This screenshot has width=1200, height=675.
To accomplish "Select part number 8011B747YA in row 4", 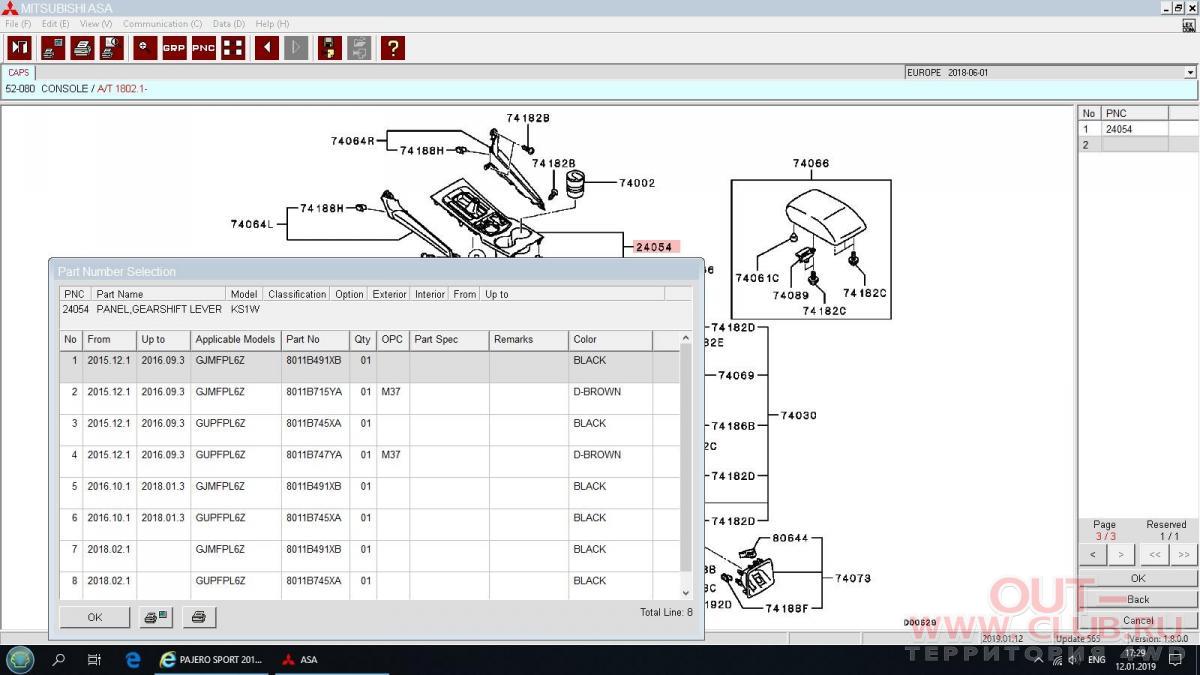I will (x=314, y=455).
